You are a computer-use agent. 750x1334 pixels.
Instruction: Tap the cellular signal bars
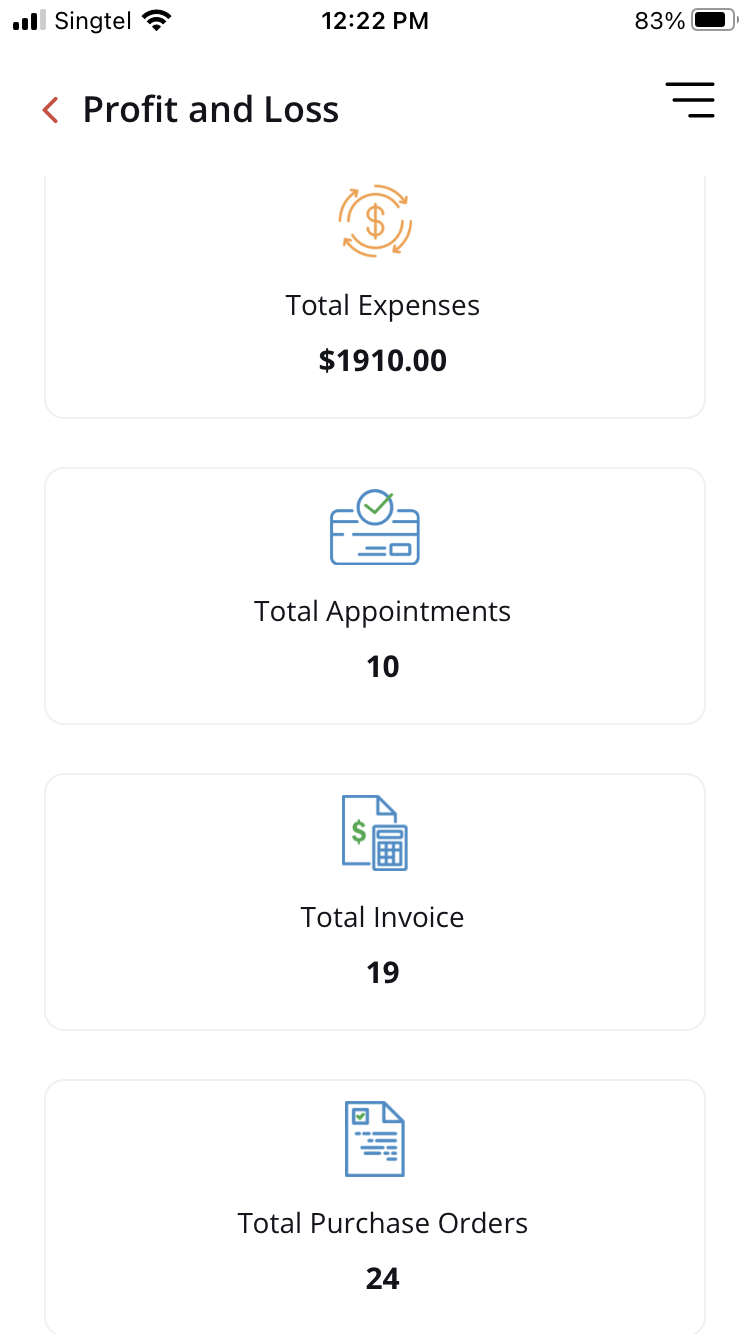[x=29, y=20]
